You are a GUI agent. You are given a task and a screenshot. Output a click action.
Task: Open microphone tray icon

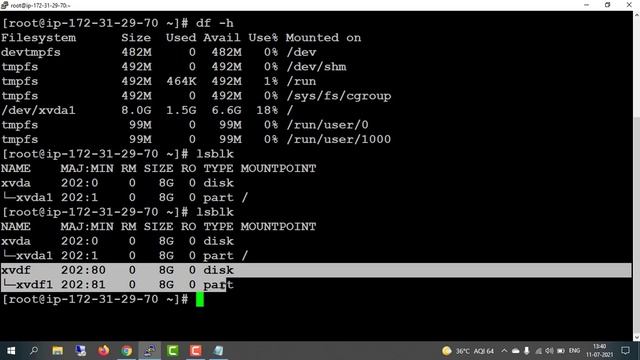(527, 351)
